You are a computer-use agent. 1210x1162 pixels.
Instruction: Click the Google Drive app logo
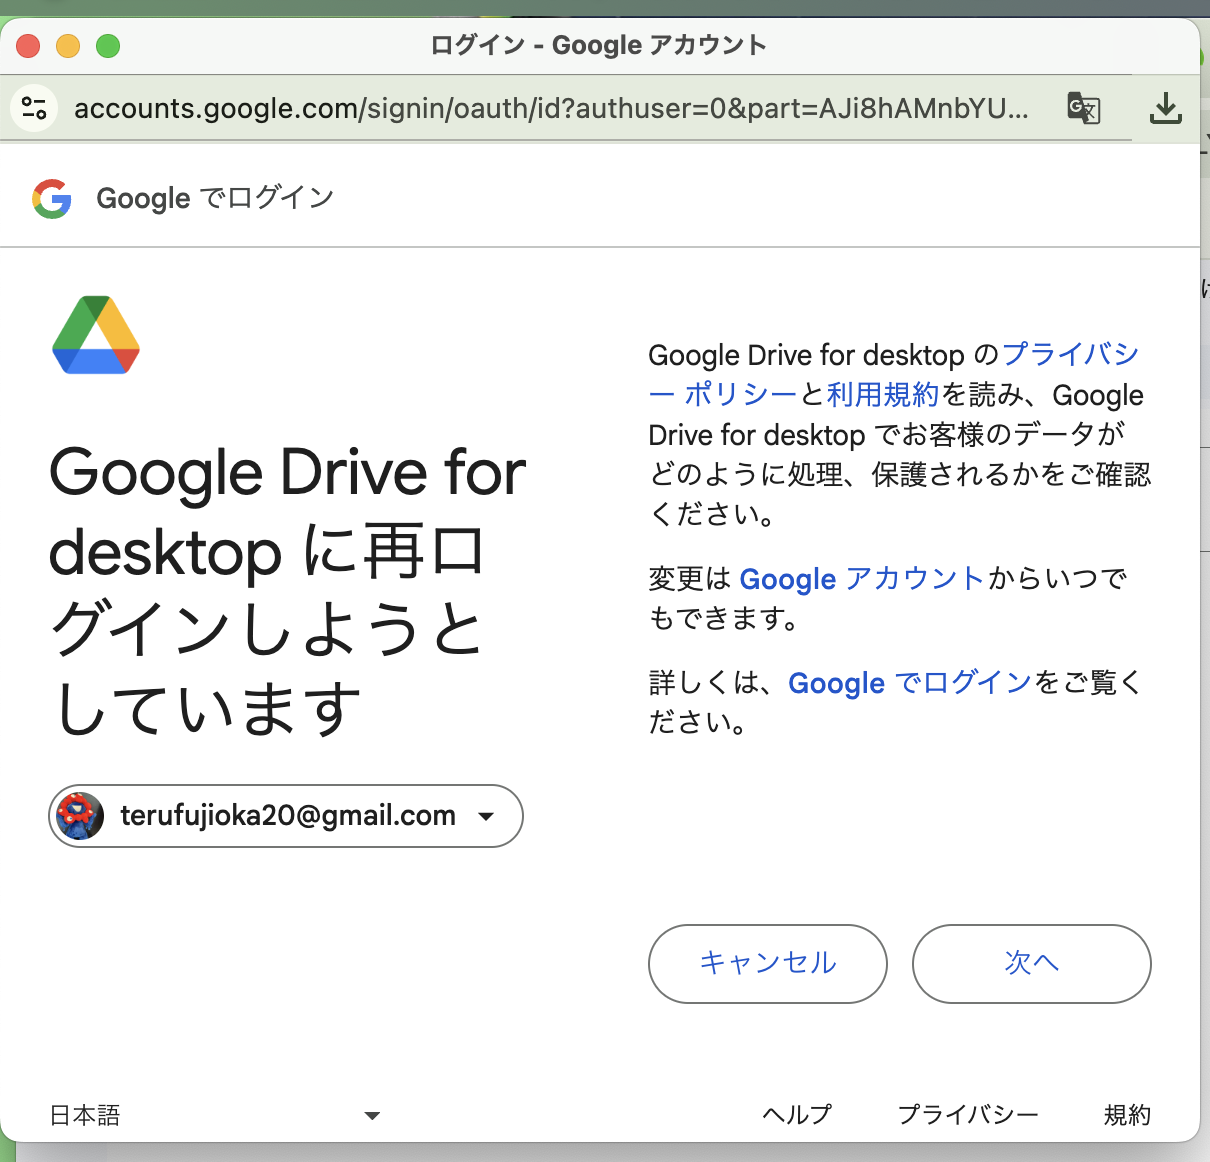tap(95, 336)
